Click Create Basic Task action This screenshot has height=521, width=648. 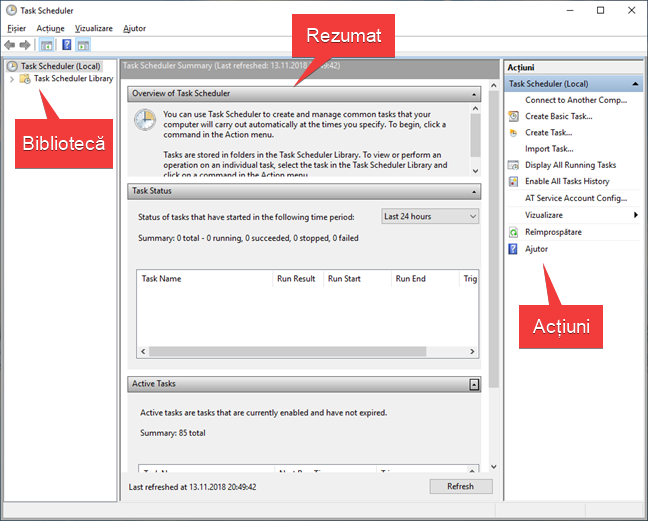(x=559, y=117)
